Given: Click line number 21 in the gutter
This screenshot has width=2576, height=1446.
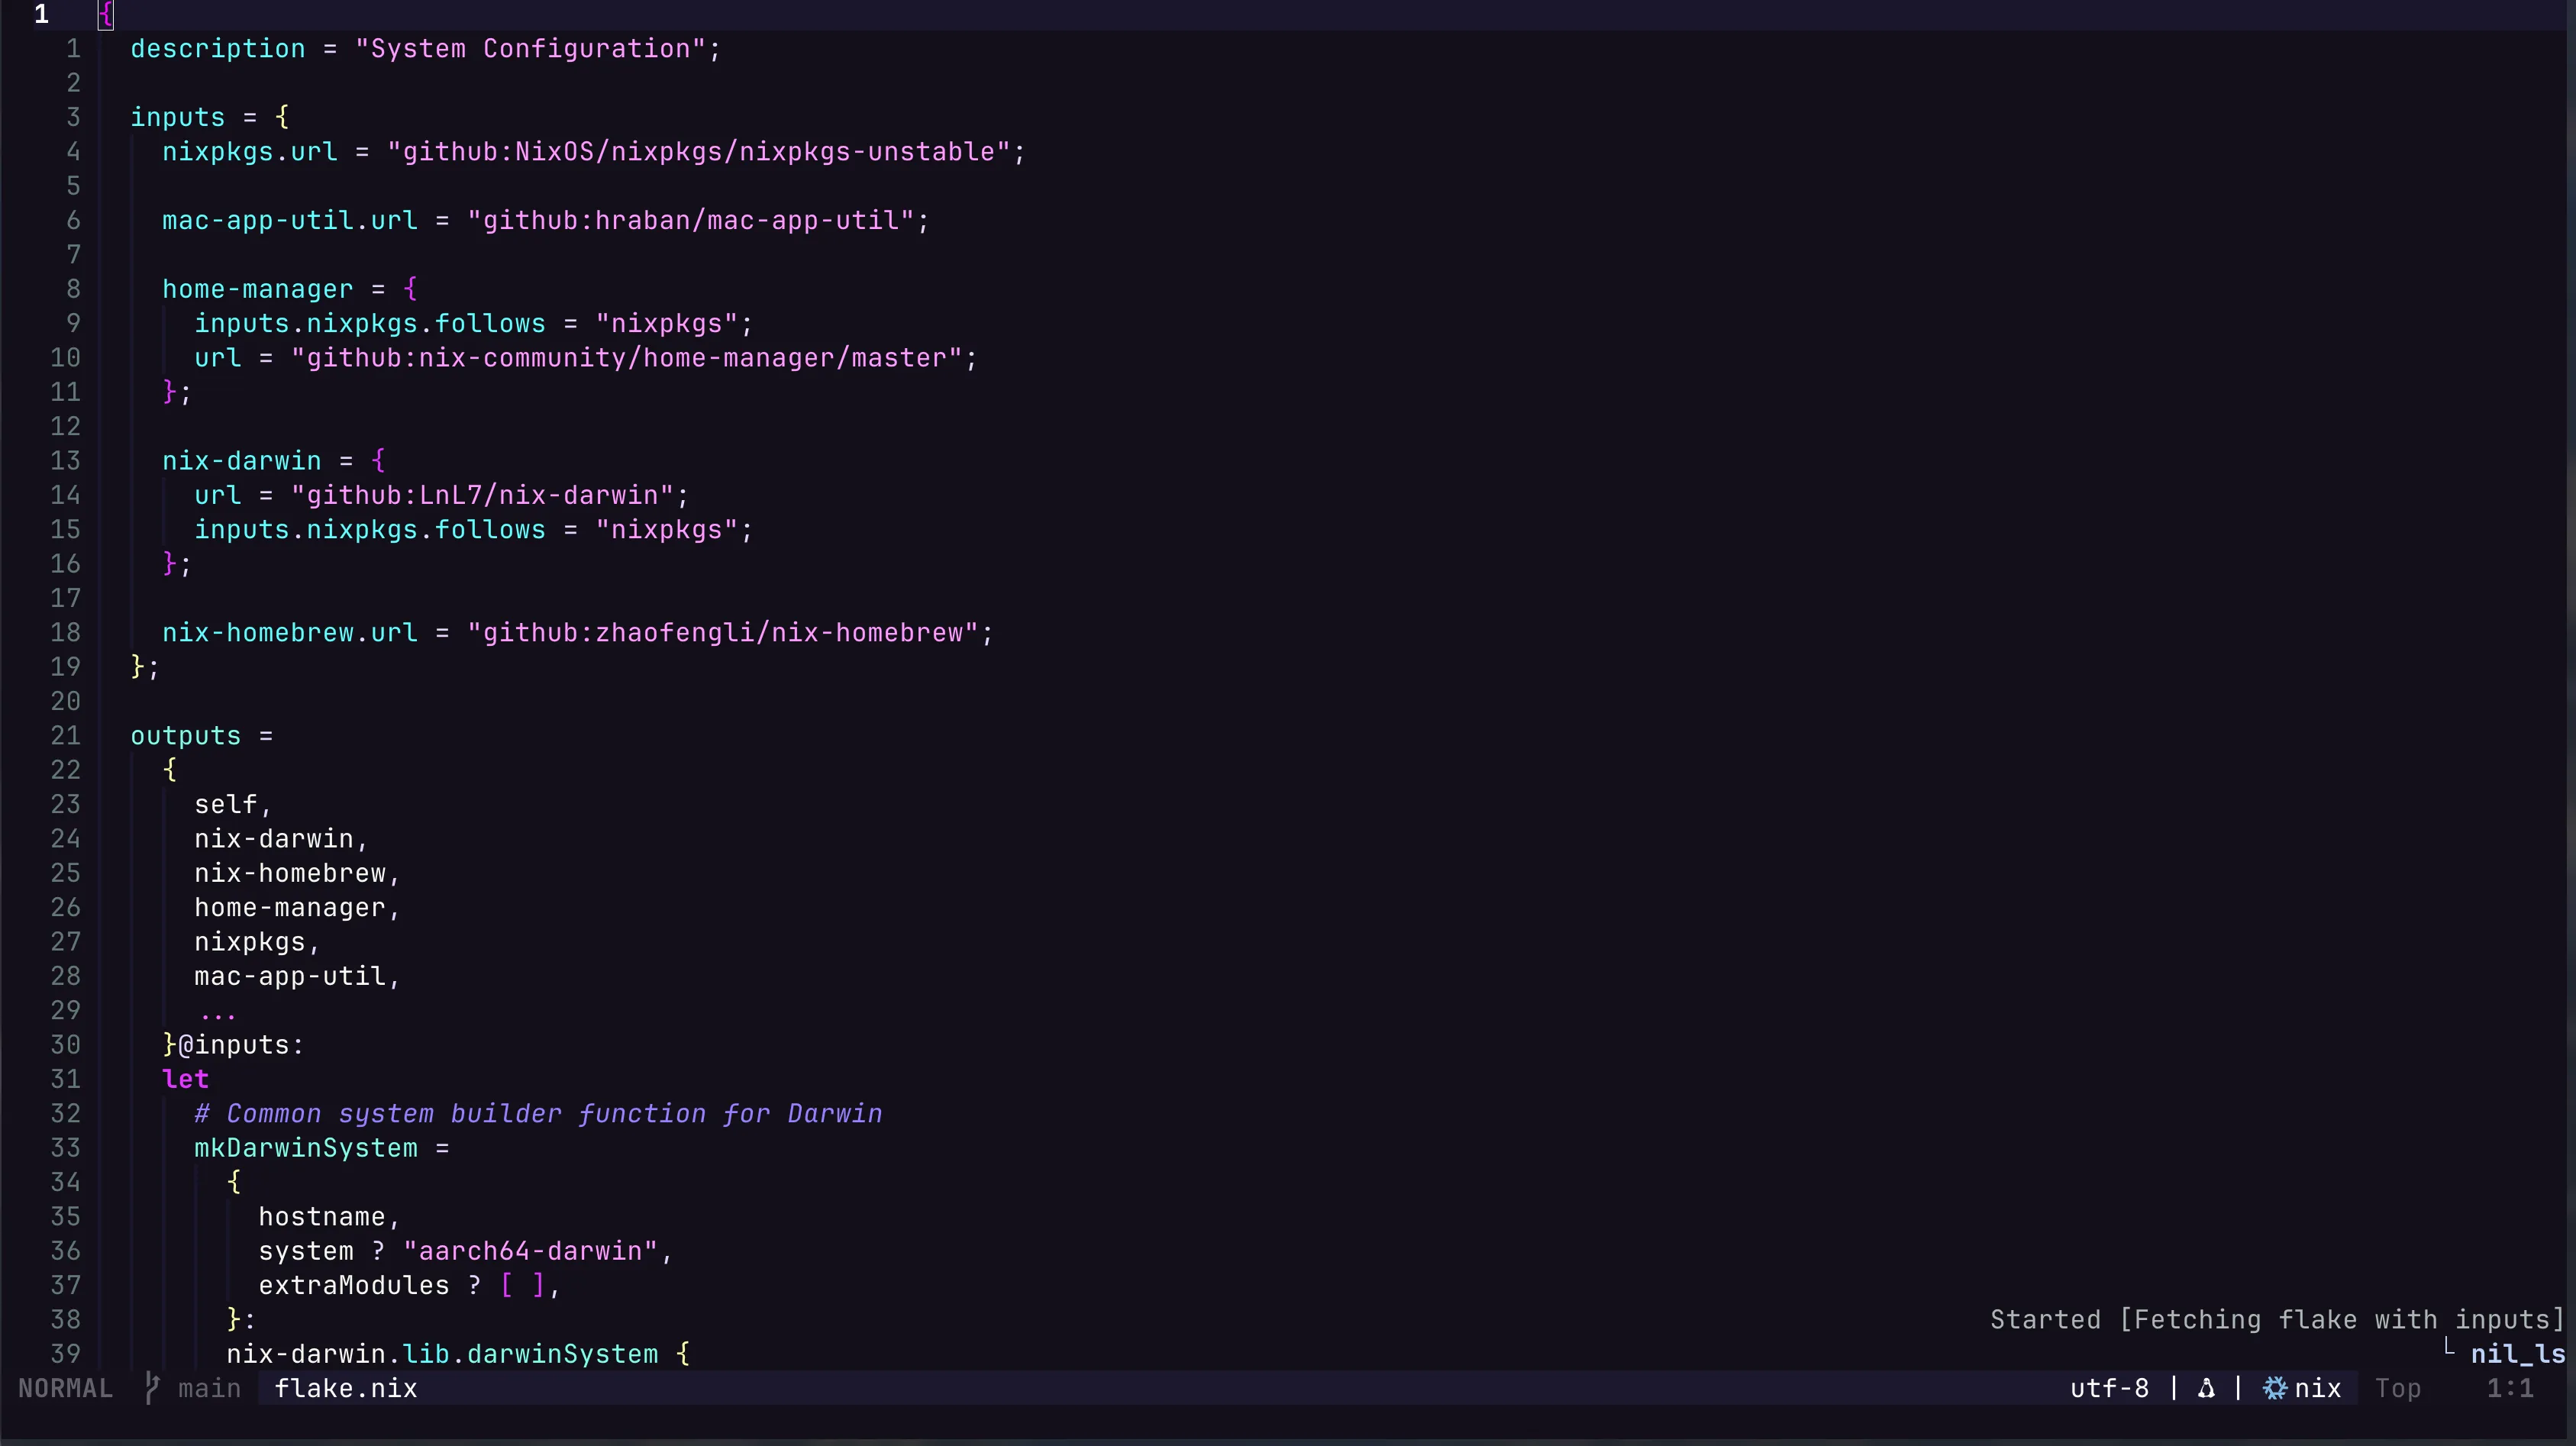Looking at the screenshot, I should click(x=66, y=735).
